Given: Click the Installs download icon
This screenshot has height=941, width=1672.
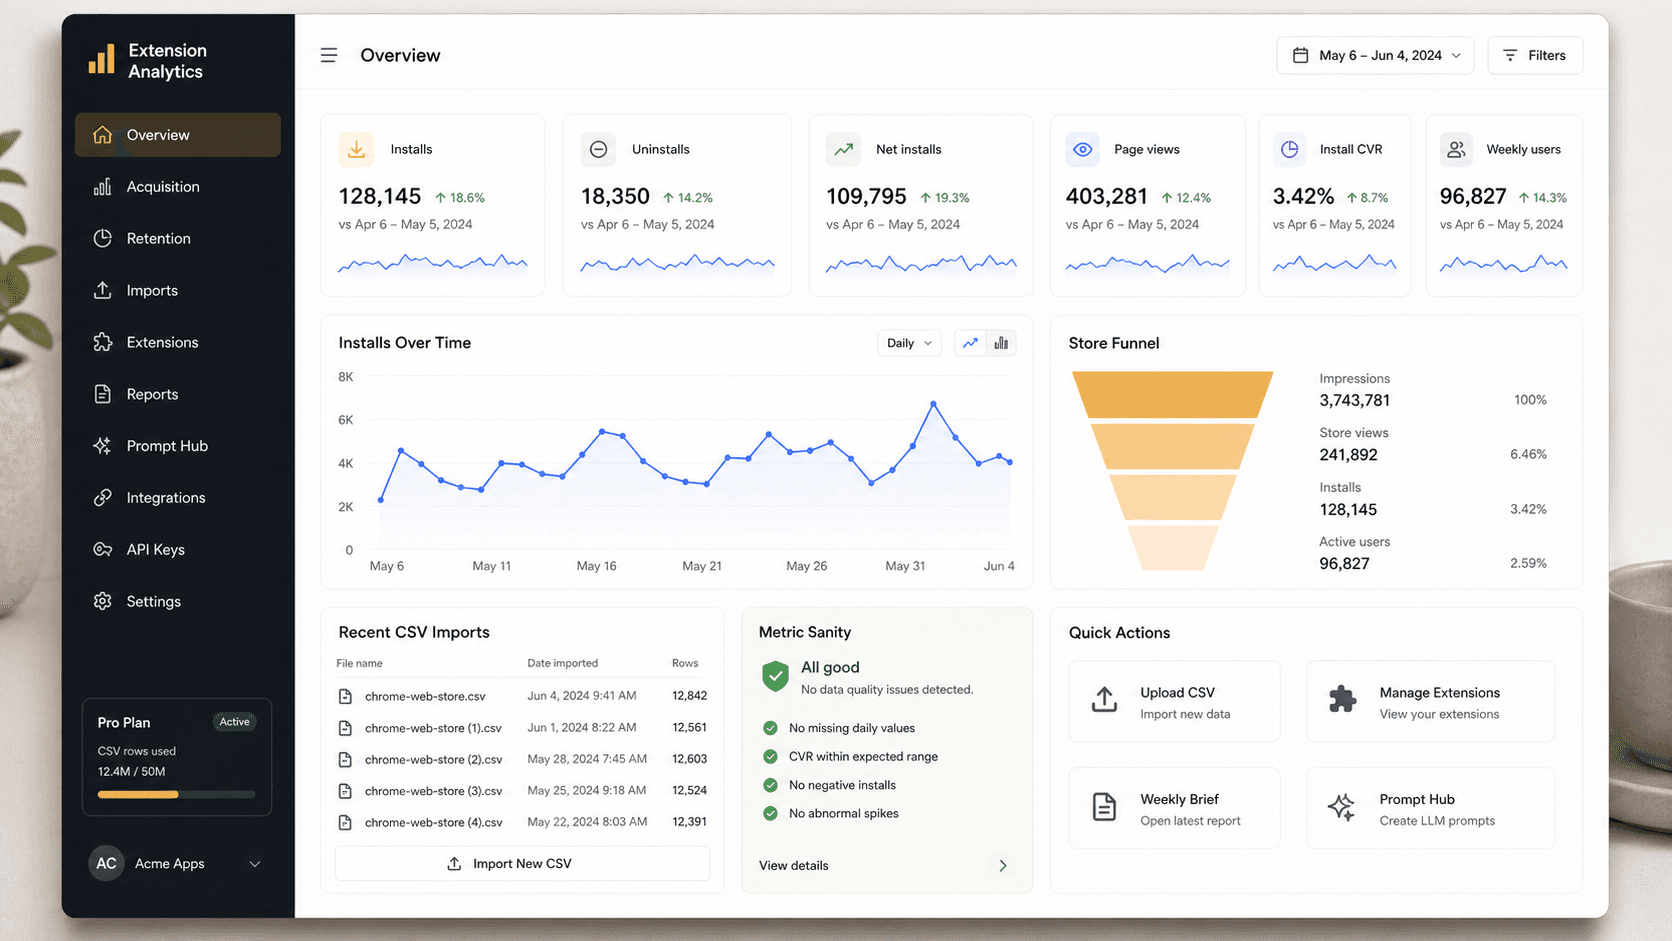Looking at the screenshot, I should pyautogui.click(x=356, y=149).
